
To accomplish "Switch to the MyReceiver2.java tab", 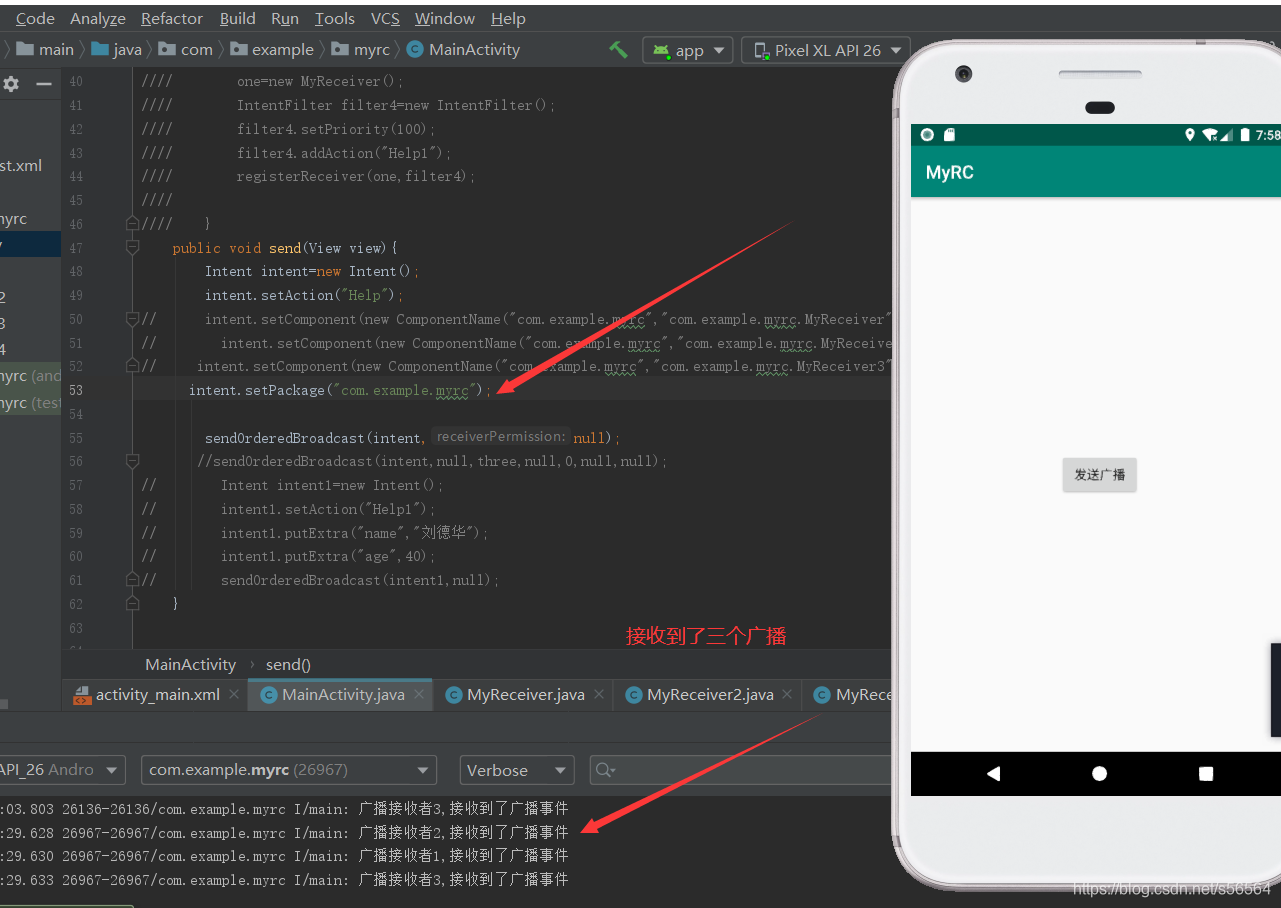I will point(710,694).
